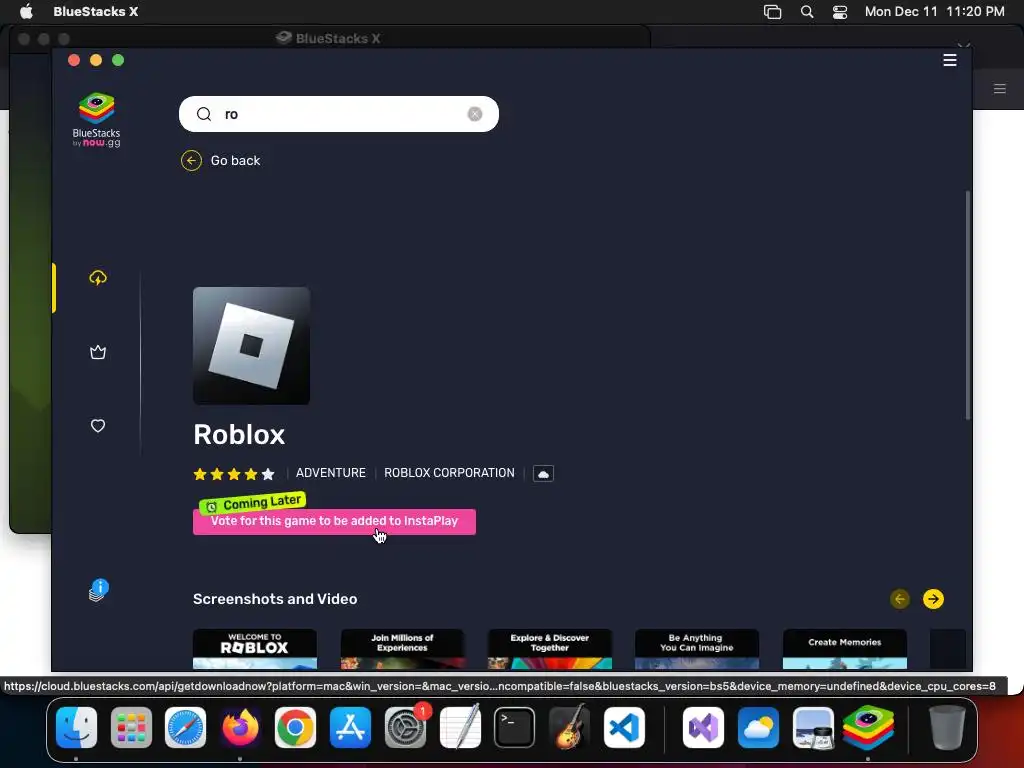This screenshot has height=768, width=1024.
Task: Open Visual Studio from the Dock
Action: (x=703, y=728)
